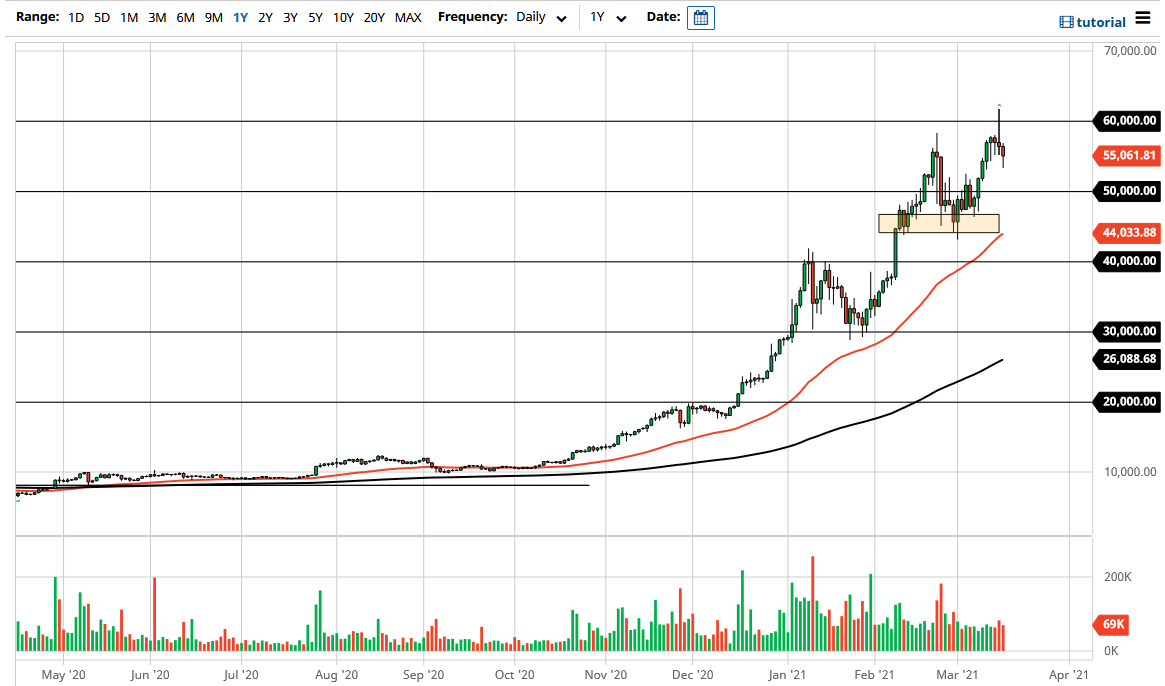This screenshot has width=1165, height=686.
Task: Open the hamburger menu in the top-right corner
Action: [x=1141, y=18]
